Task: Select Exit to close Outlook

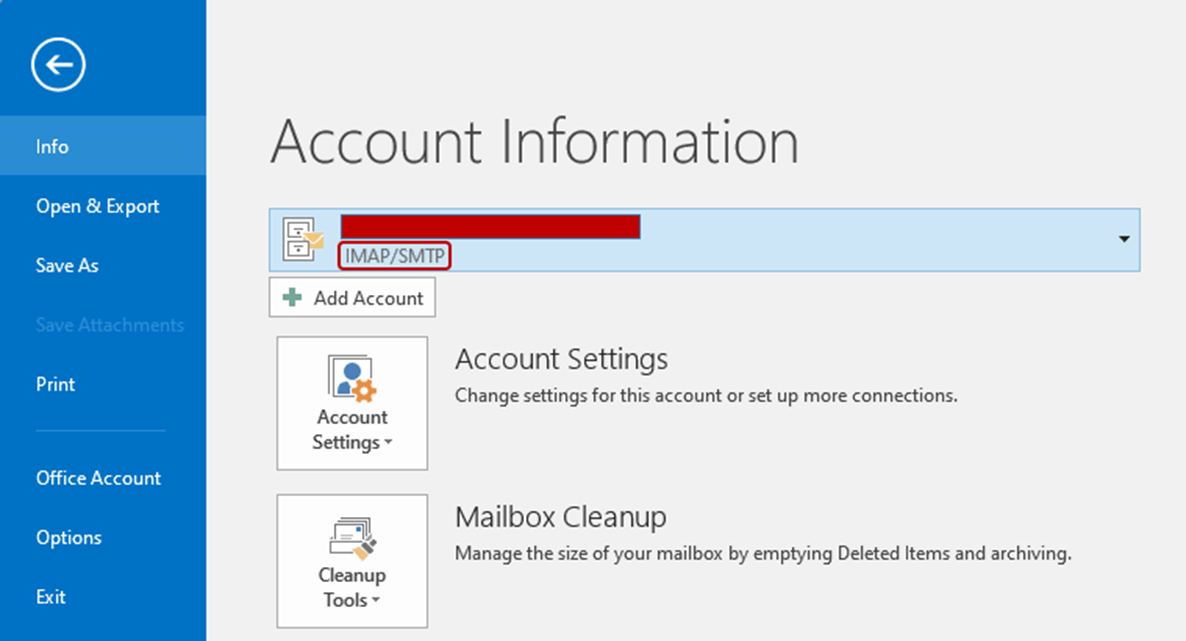Action: [50, 597]
